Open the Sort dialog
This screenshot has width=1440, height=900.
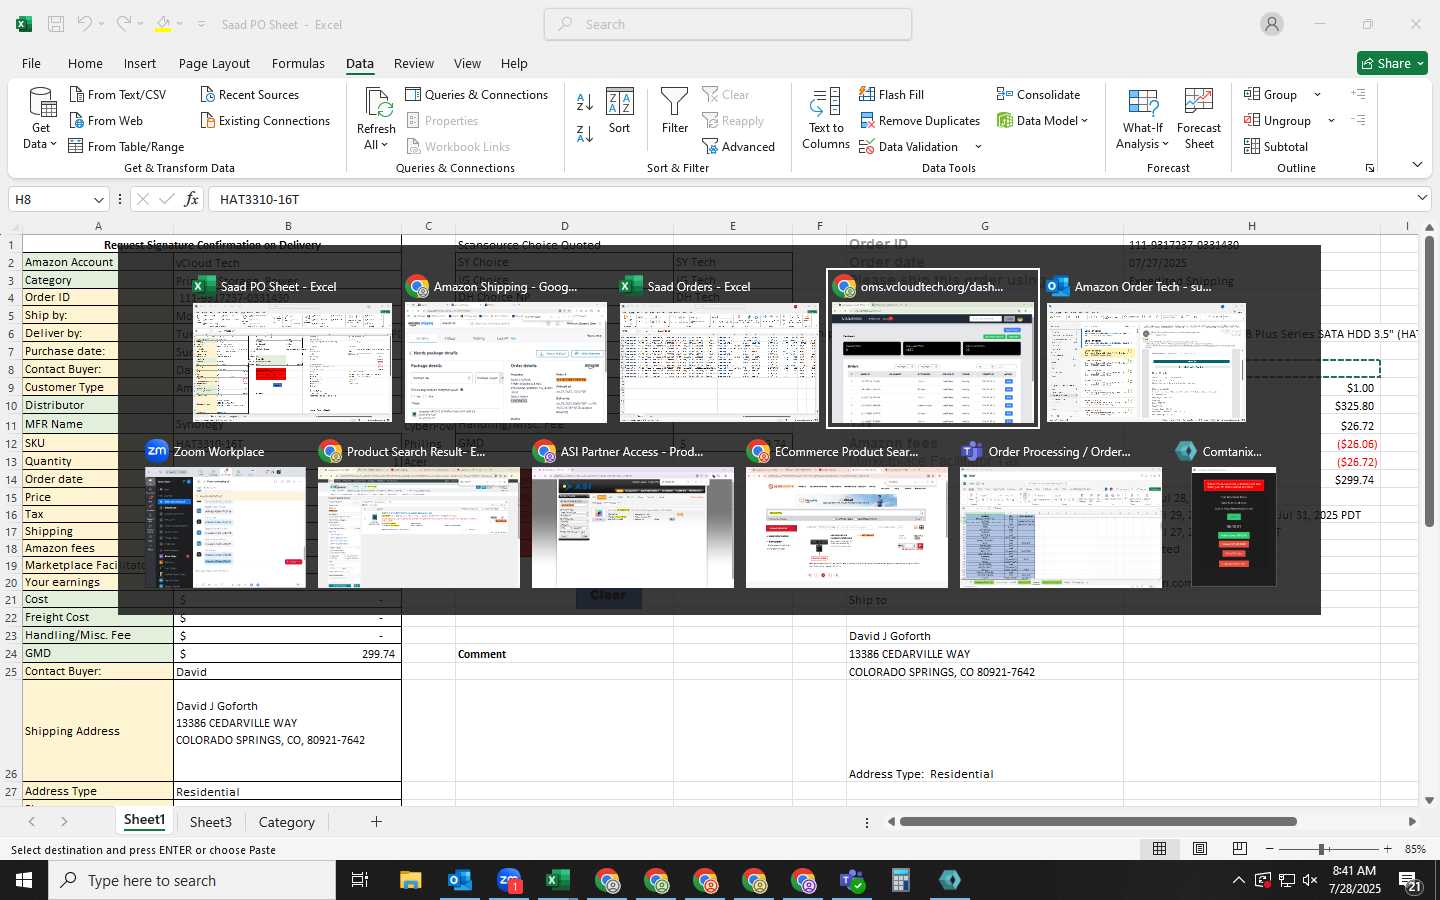point(620,111)
